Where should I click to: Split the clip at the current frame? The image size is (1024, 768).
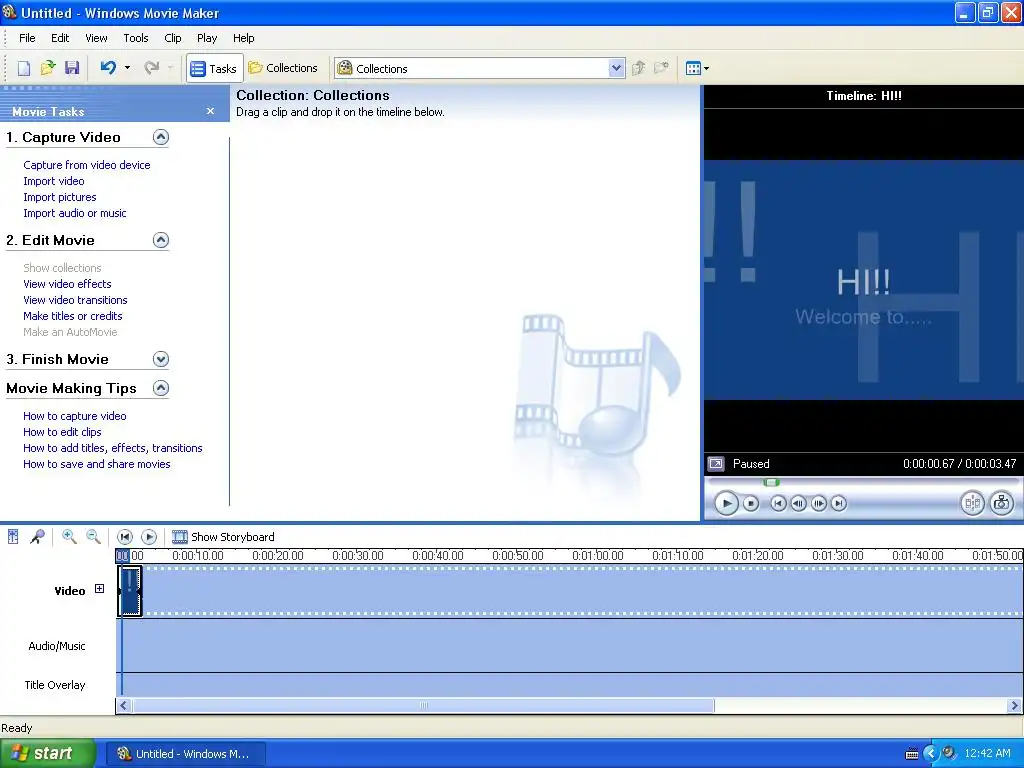click(x=972, y=503)
